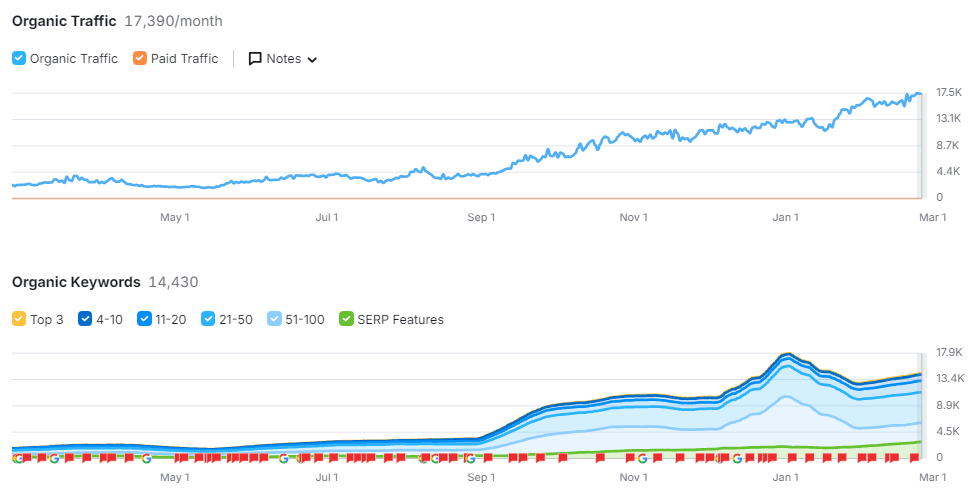This screenshot has width=978, height=499.
Task: Click Google update icon just before May 1
Action: tap(147, 458)
